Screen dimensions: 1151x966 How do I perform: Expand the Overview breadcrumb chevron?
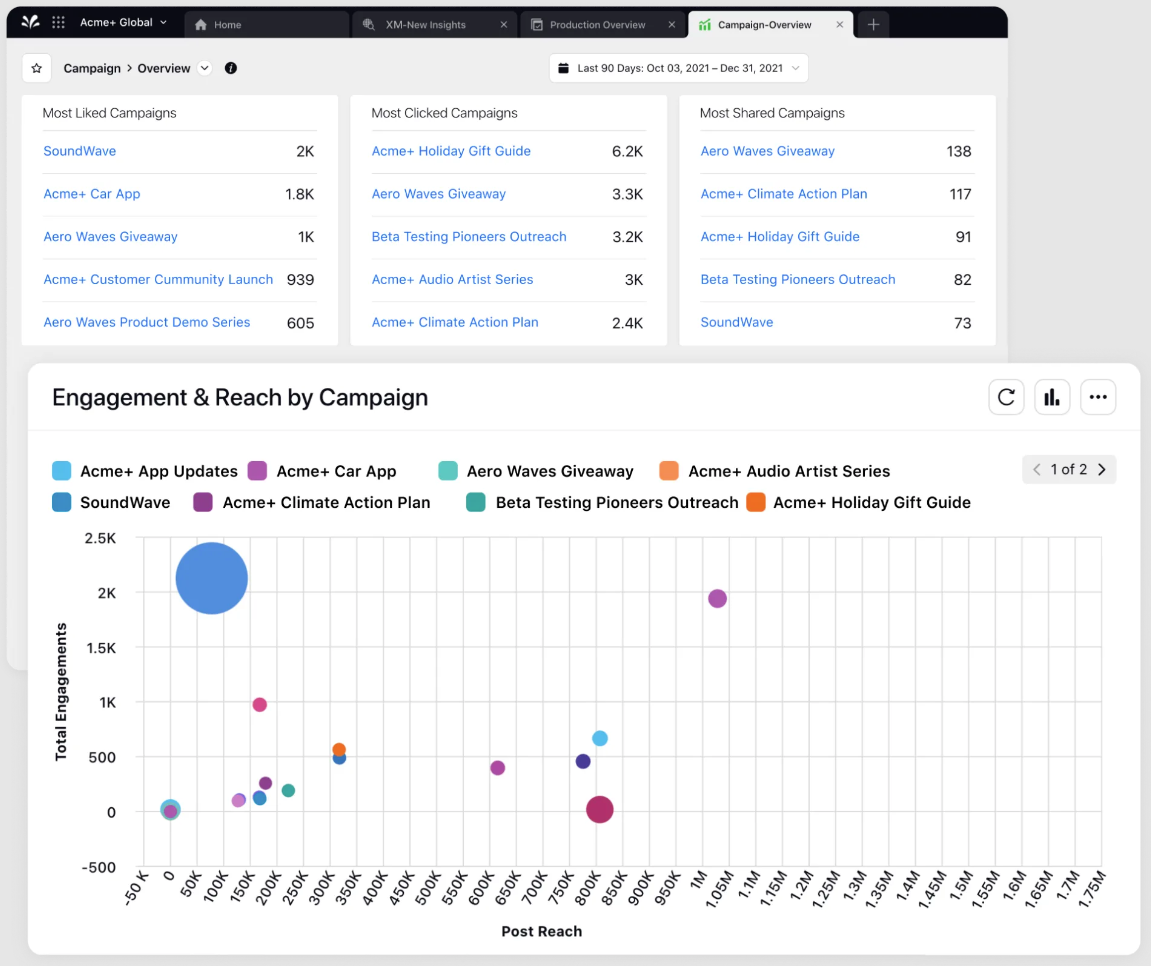[204, 68]
